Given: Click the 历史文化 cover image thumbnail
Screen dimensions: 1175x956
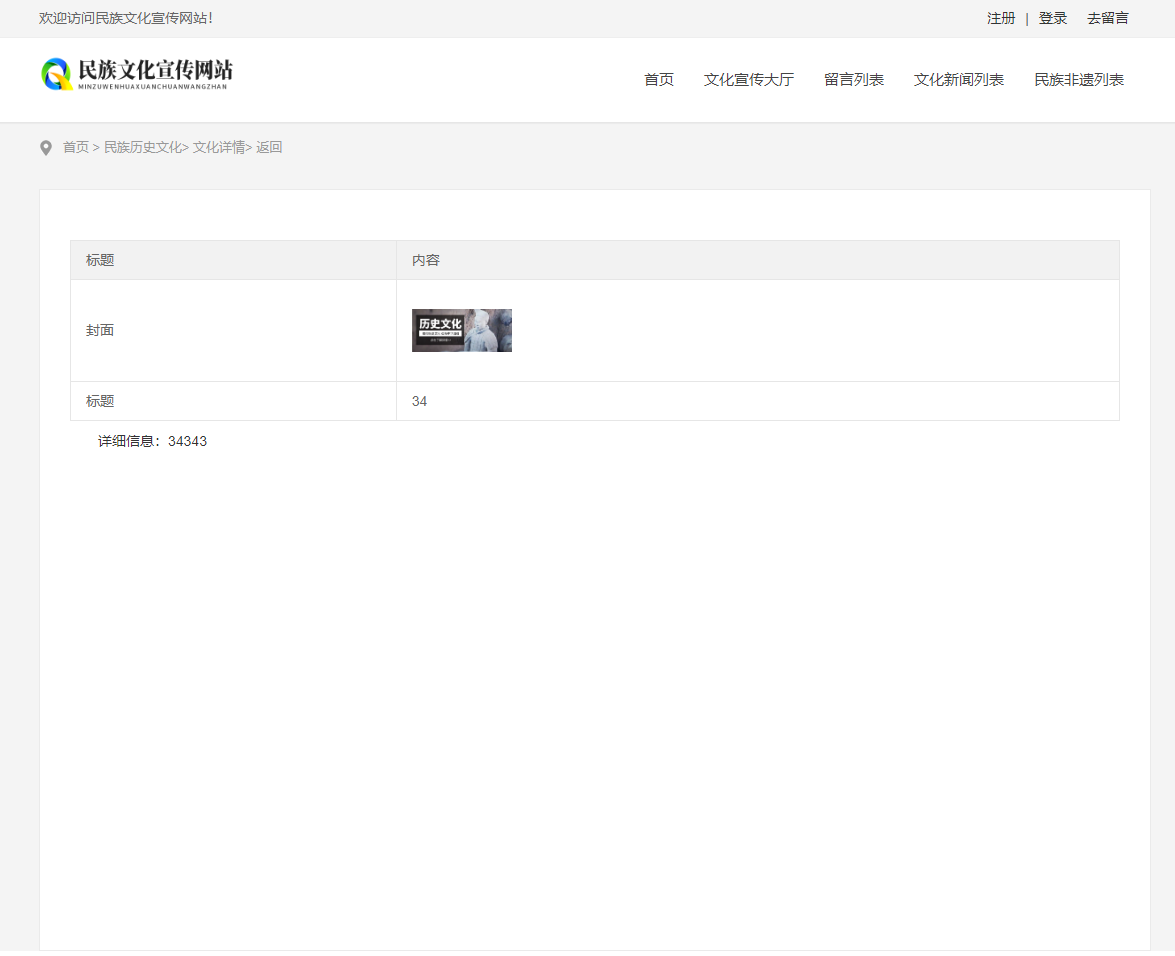Looking at the screenshot, I should click(461, 330).
